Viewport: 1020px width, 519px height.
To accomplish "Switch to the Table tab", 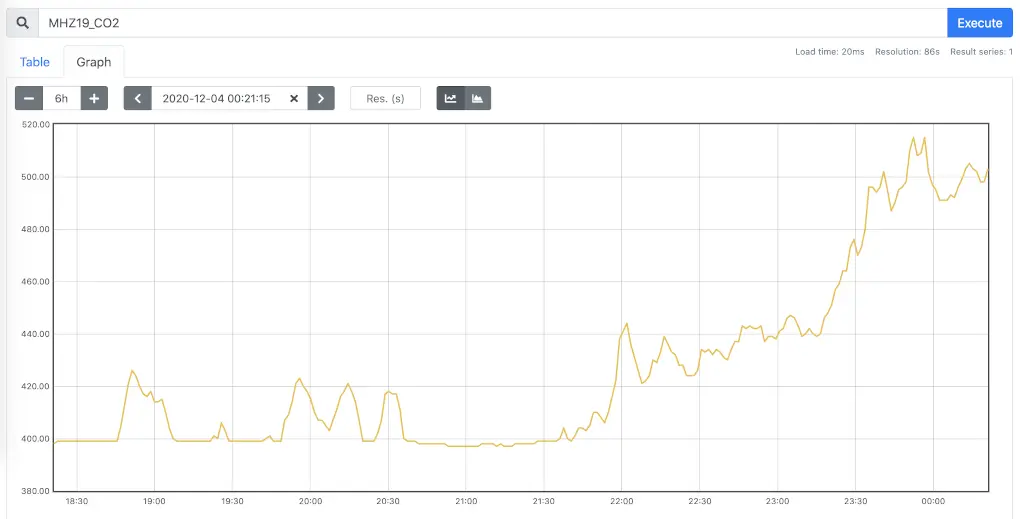I will 35,62.
